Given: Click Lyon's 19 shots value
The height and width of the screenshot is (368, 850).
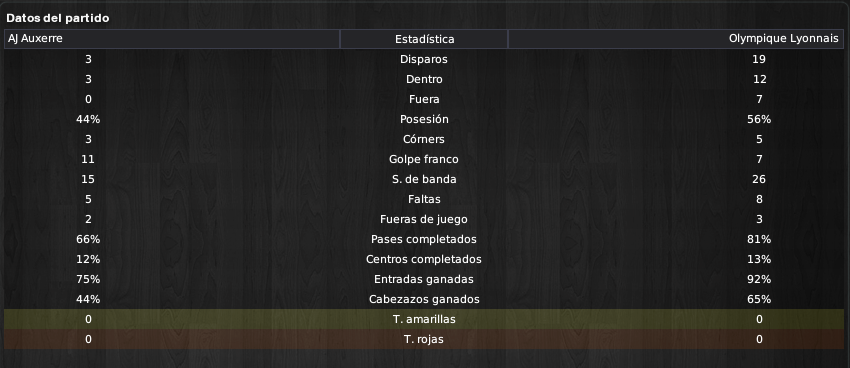Looking at the screenshot, I should pyautogui.click(x=759, y=59).
